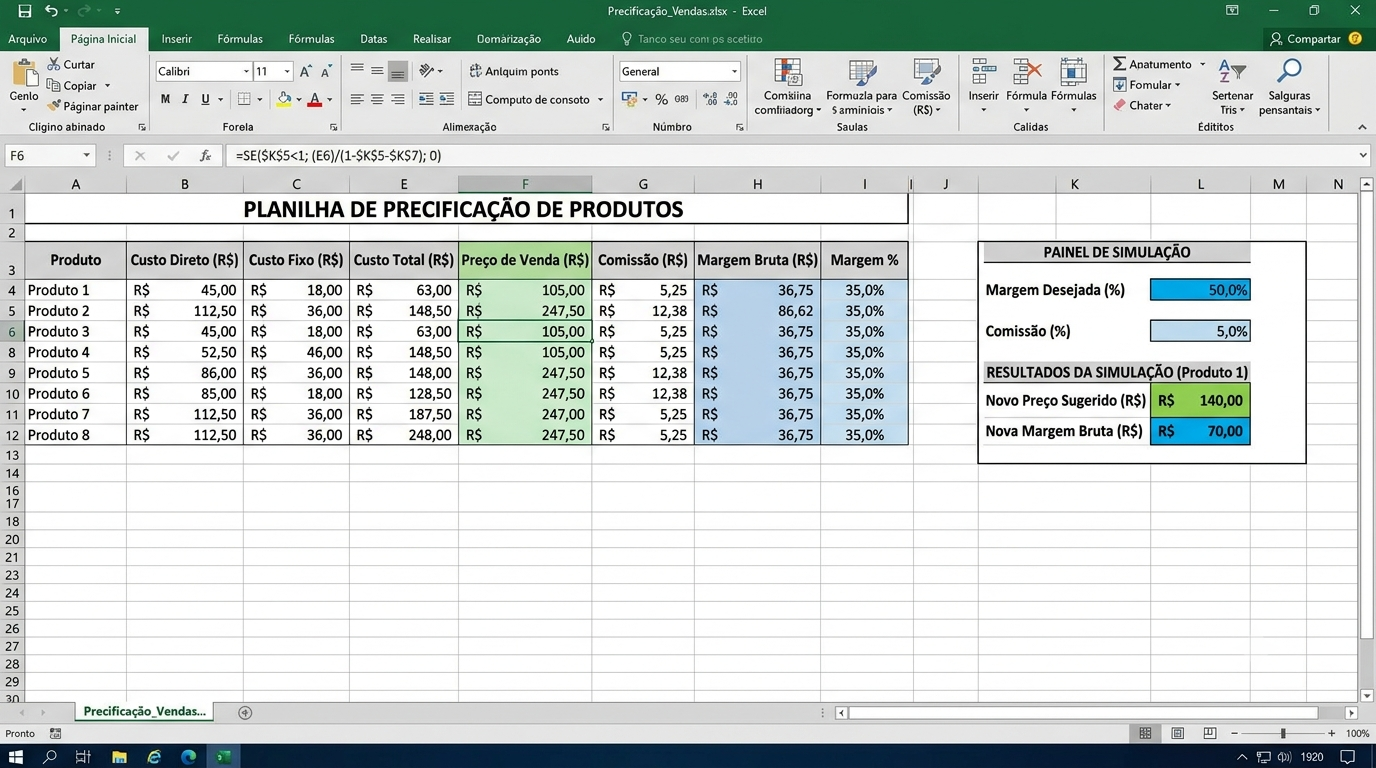
Task: Add a new sheet with the plus button
Action: pyautogui.click(x=245, y=712)
